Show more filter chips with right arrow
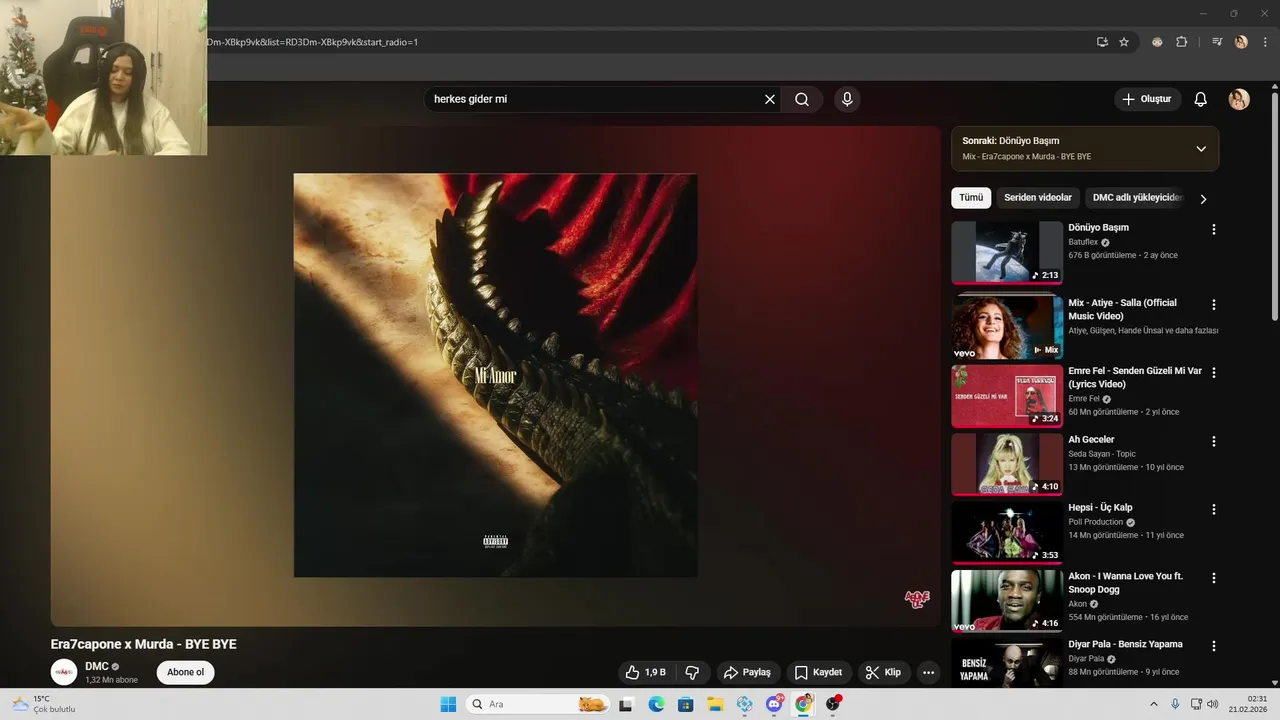The image size is (1280, 720). (x=1203, y=199)
